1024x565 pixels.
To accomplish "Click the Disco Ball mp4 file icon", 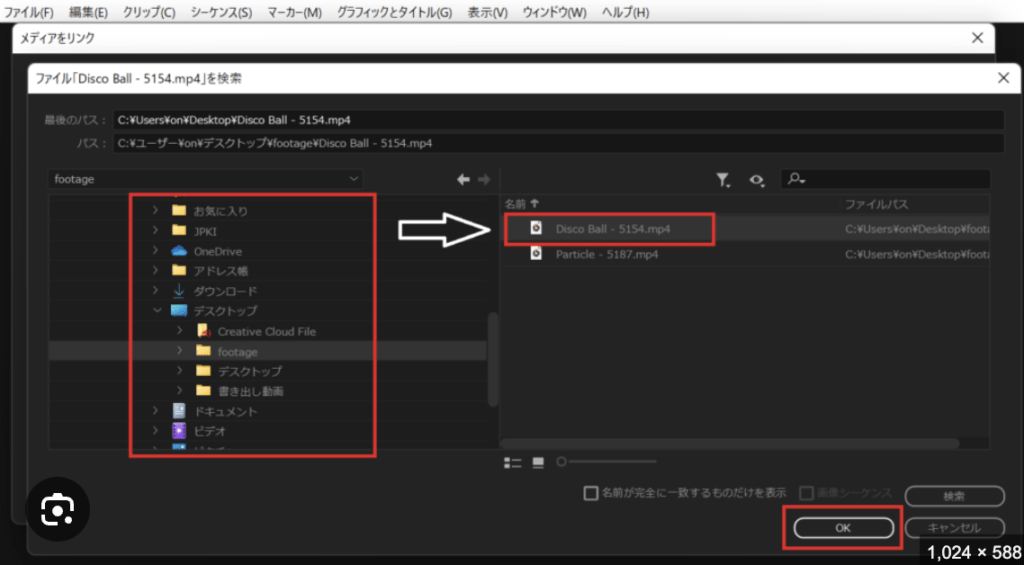I will (x=536, y=229).
